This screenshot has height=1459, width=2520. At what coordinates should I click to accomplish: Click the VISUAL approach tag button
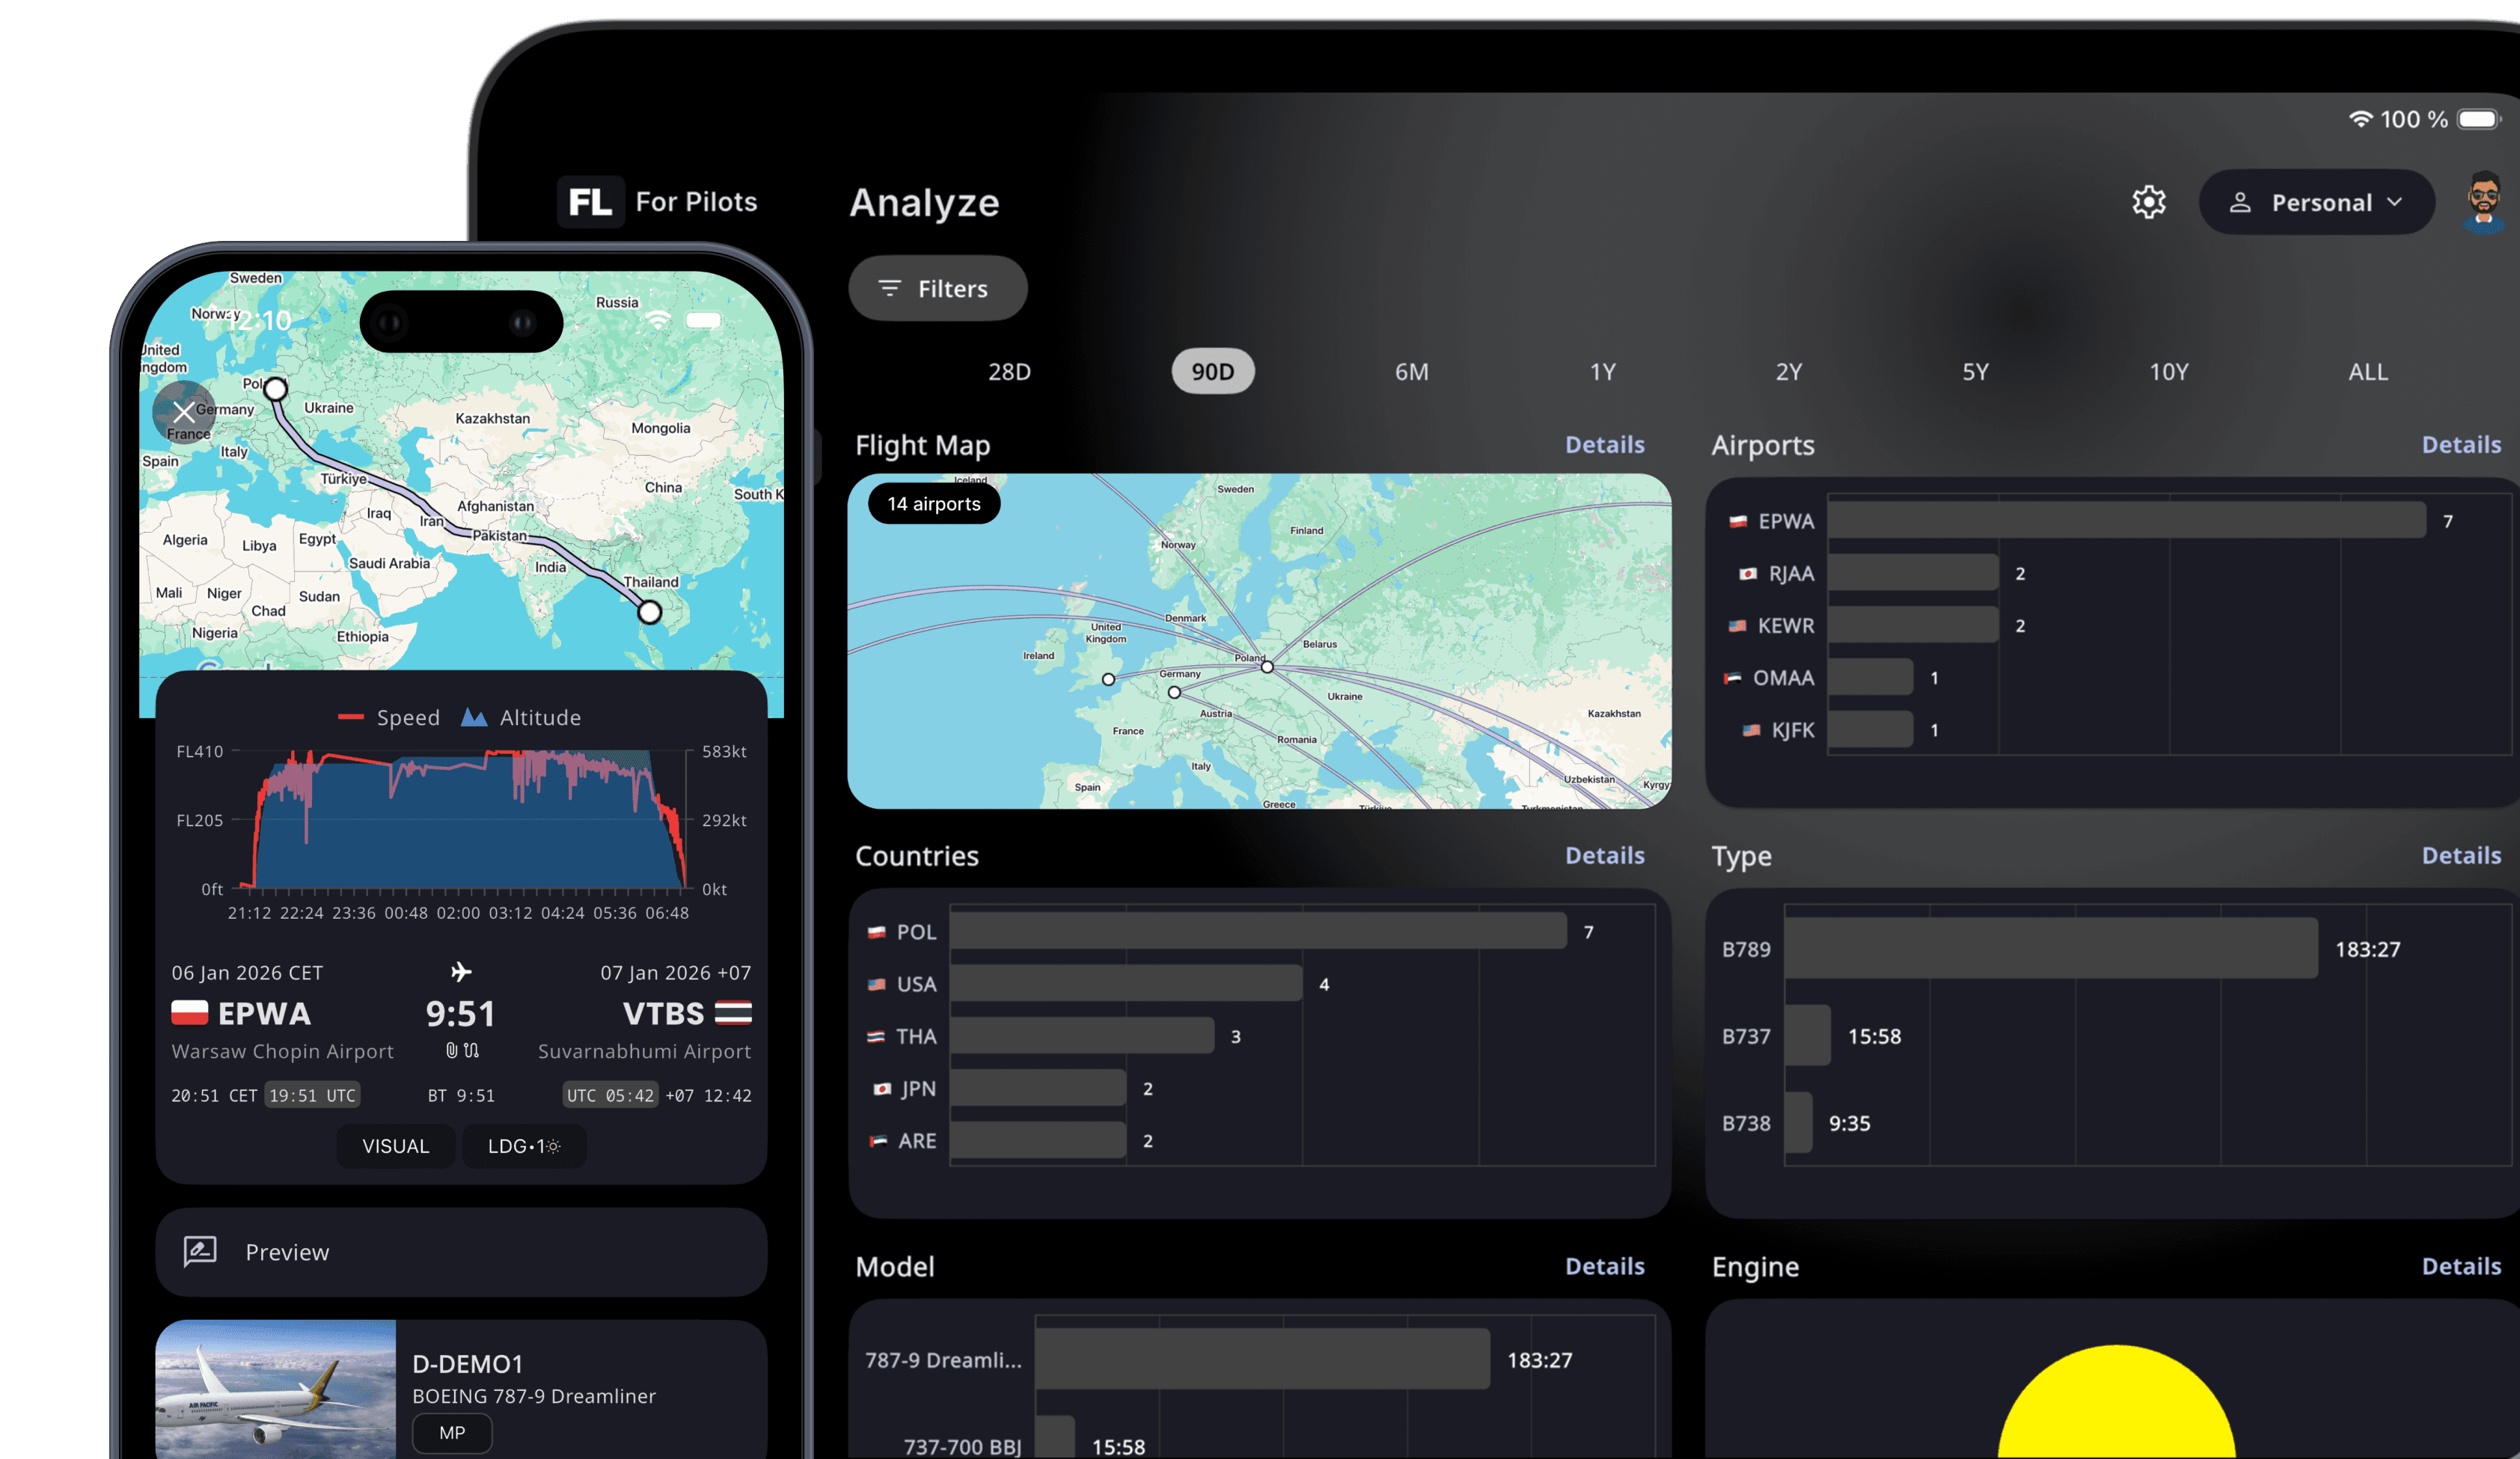[395, 1146]
